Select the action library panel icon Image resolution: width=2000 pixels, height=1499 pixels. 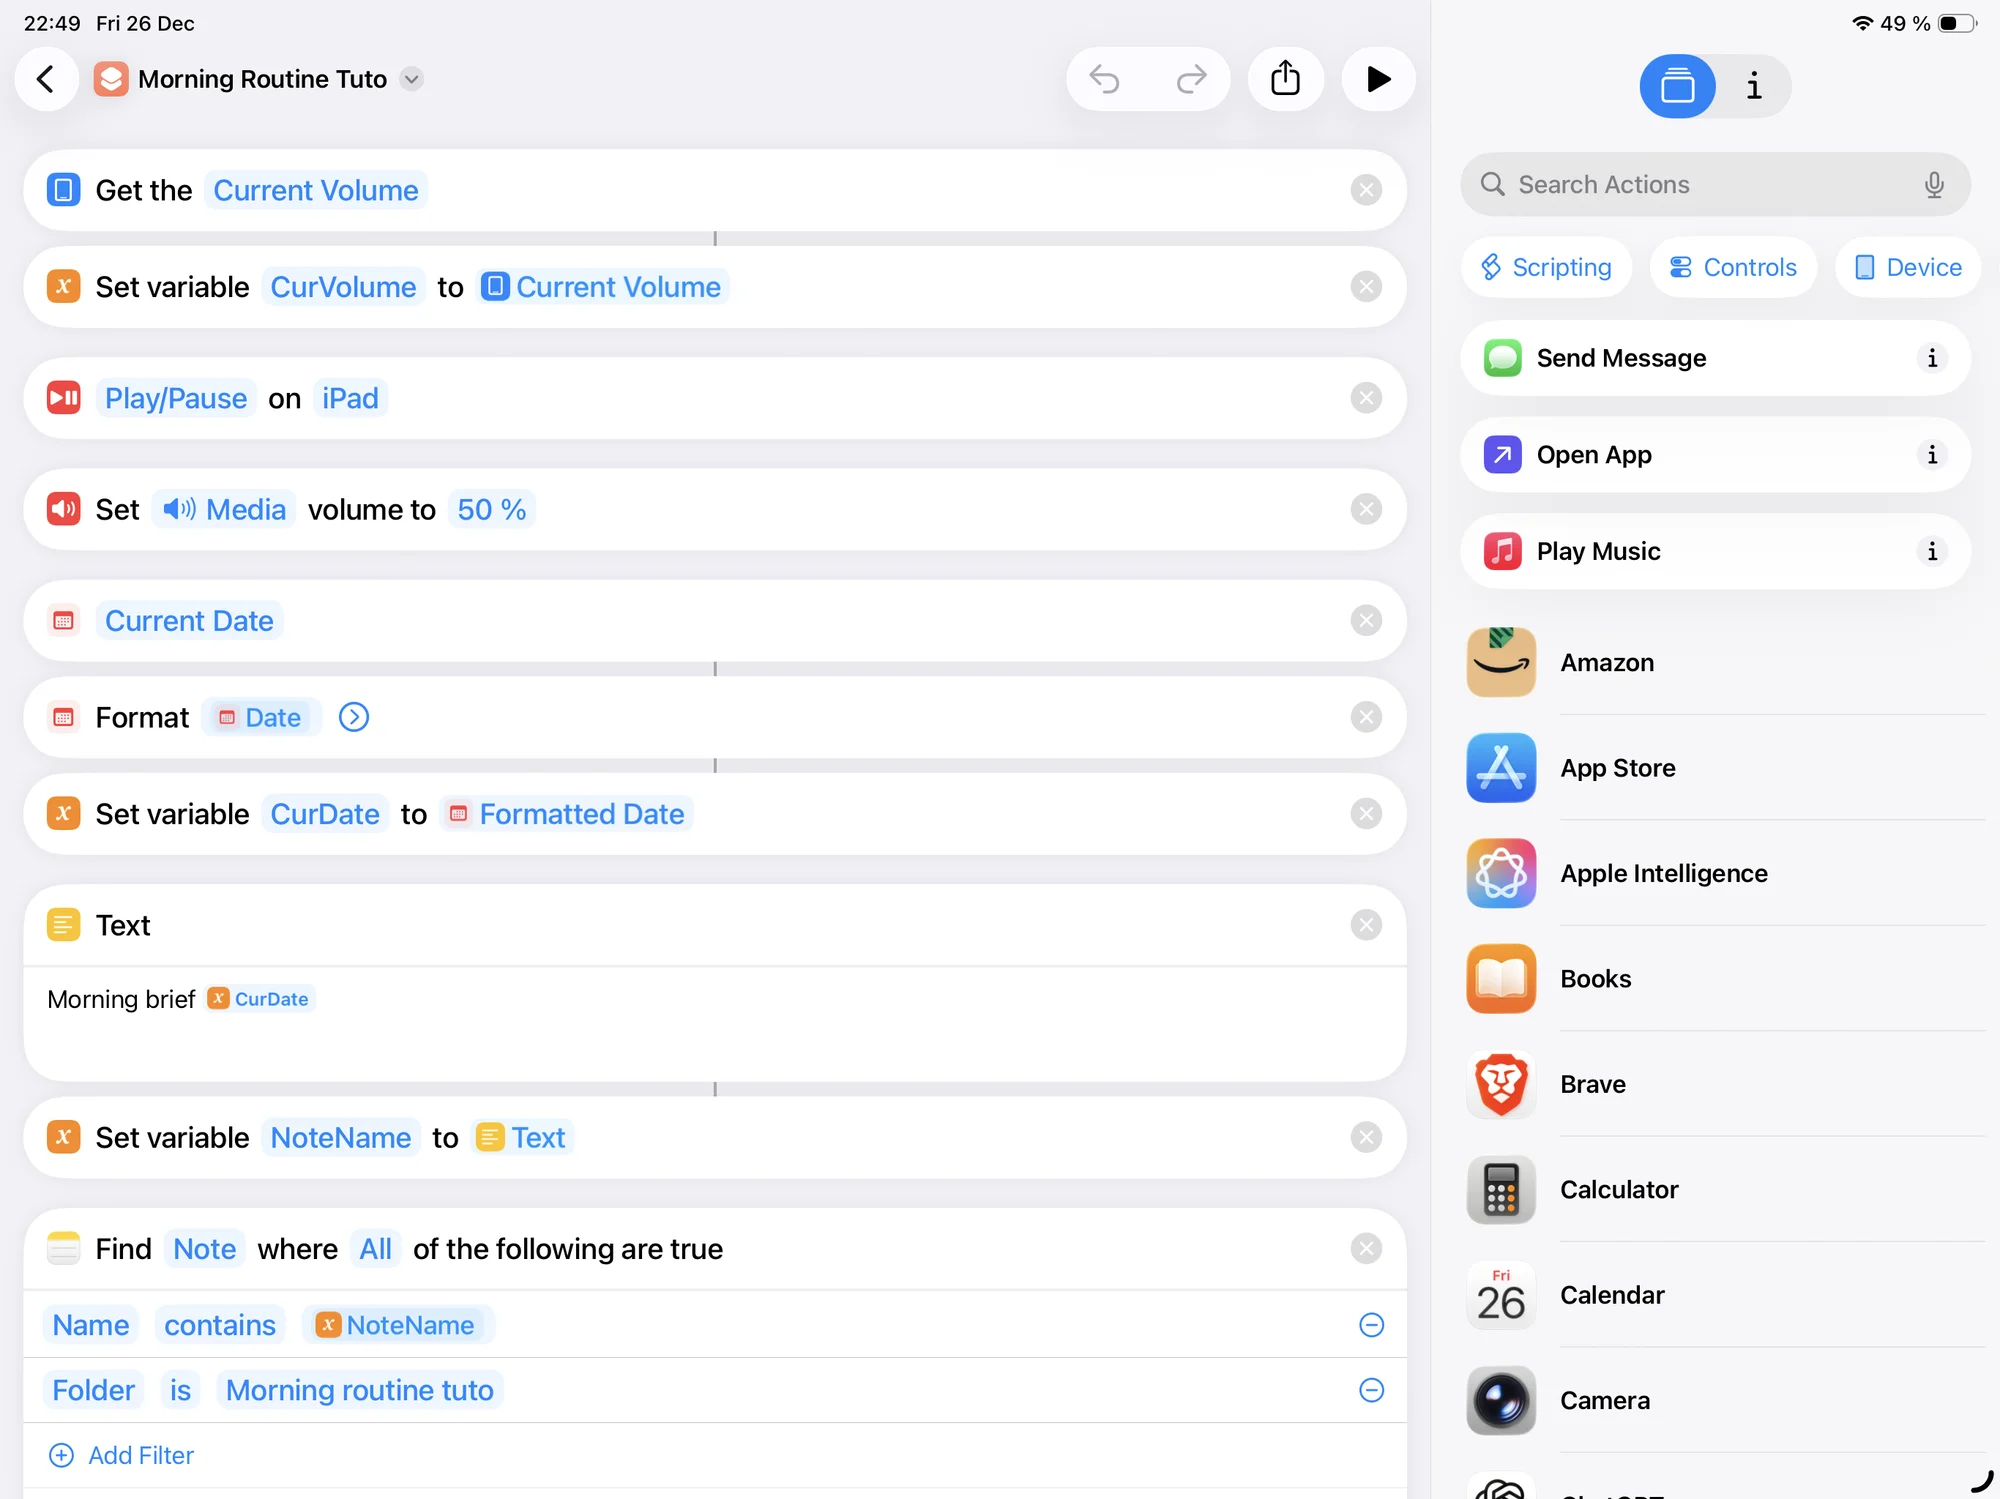(x=1677, y=86)
